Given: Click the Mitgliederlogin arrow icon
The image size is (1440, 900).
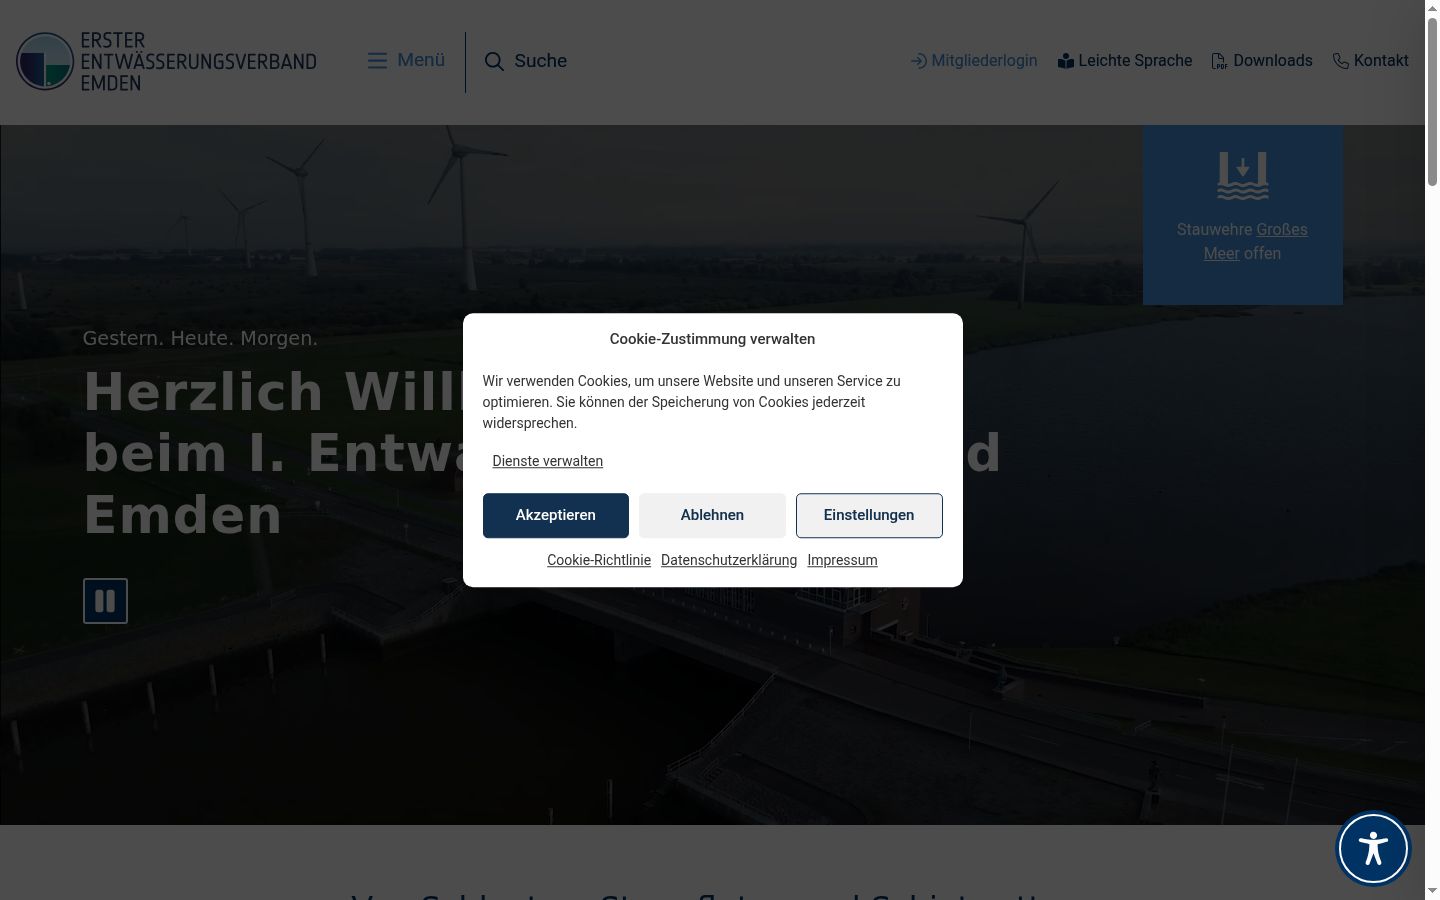Looking at the screenshot, I should (918, 61).
